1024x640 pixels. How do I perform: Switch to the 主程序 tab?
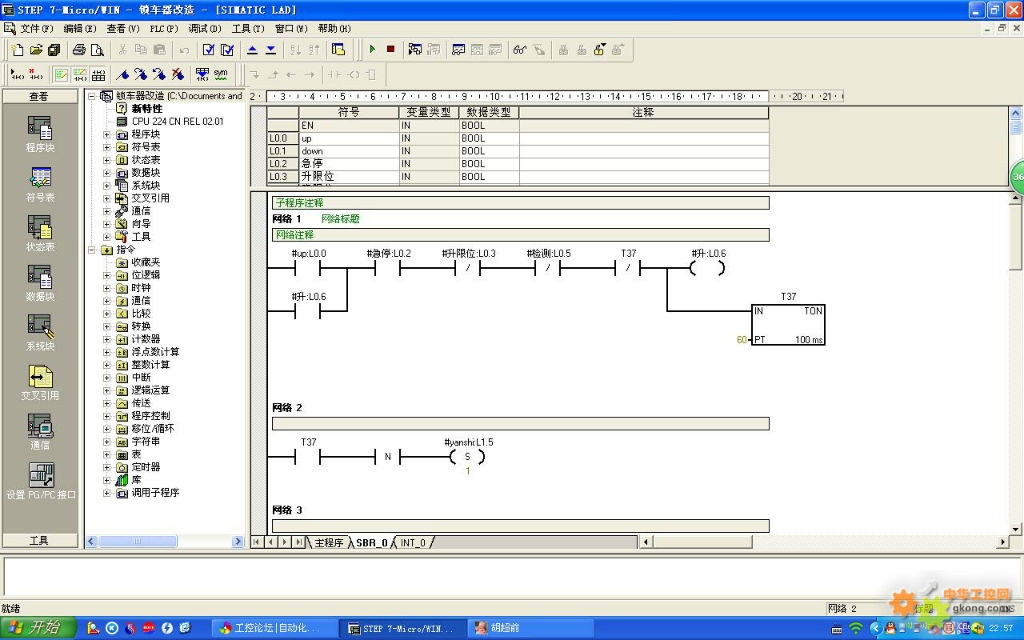328,543
